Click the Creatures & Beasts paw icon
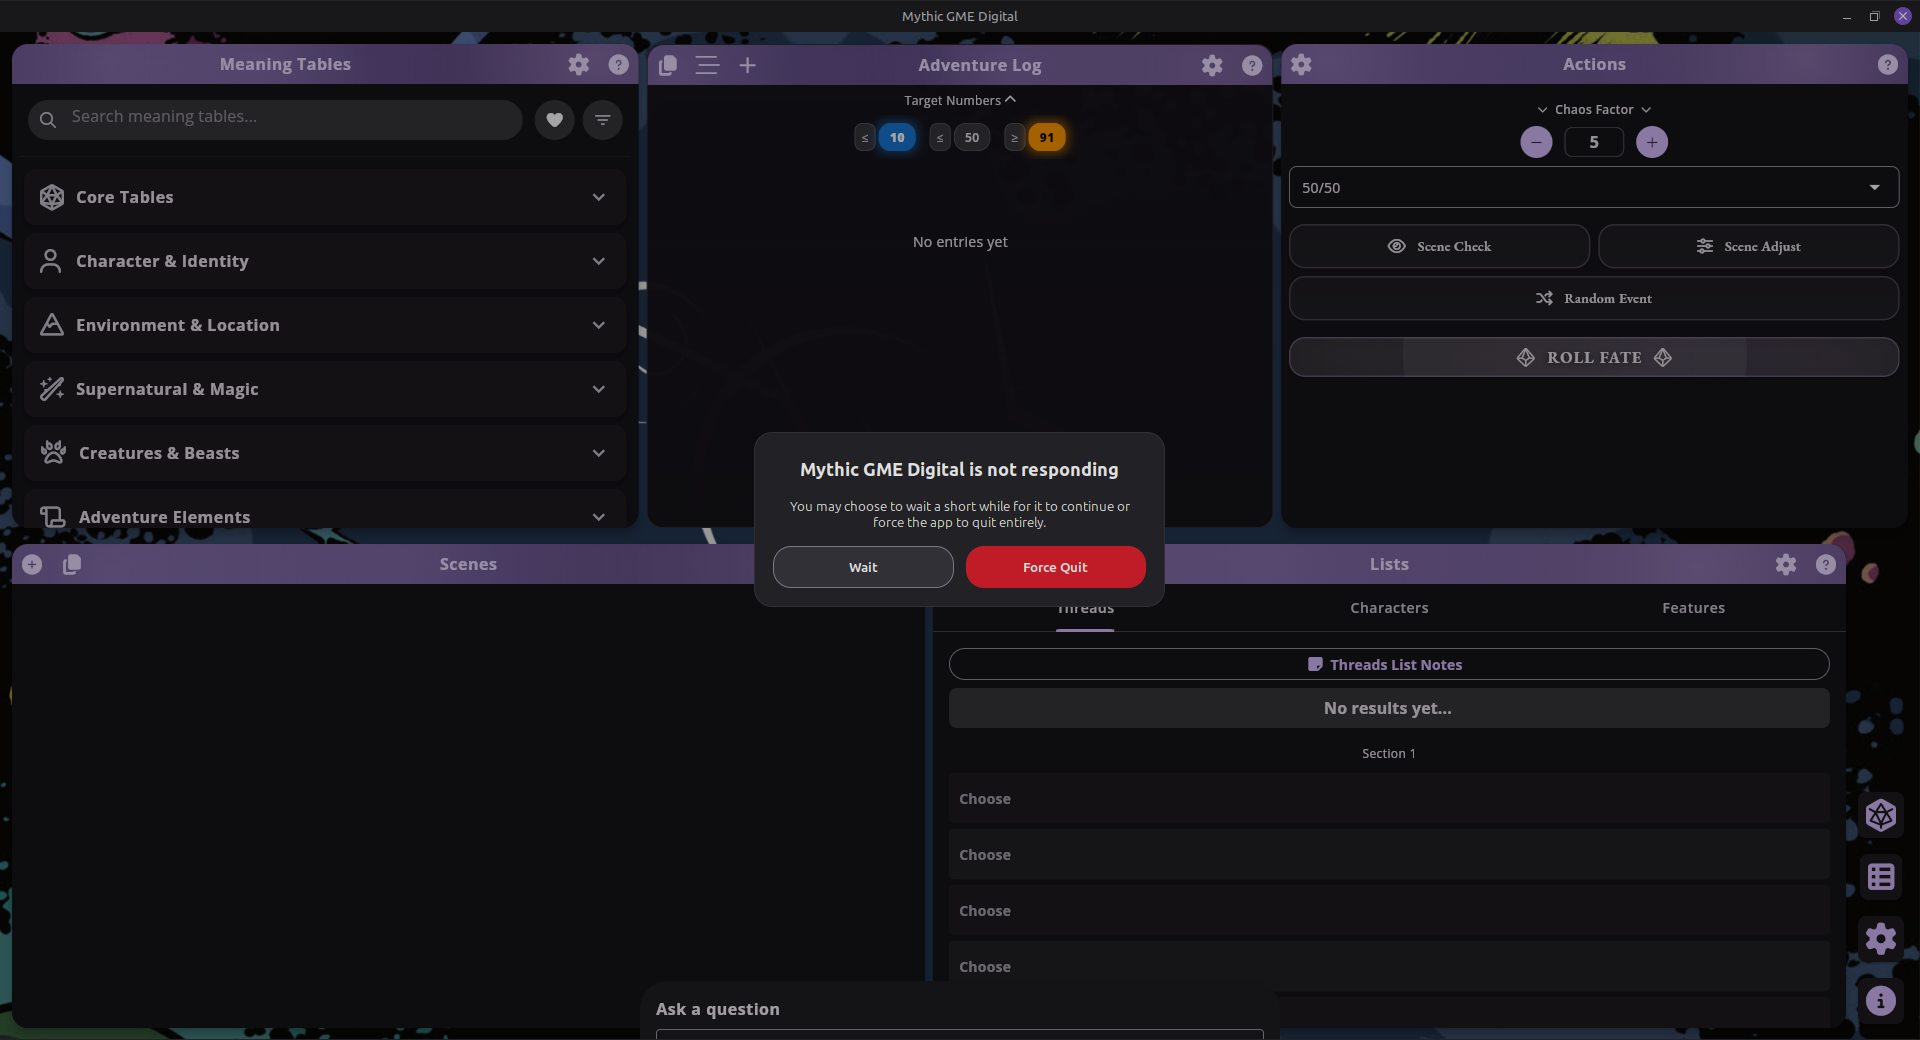This screenshot has height=1040, width=1920. 53,453
